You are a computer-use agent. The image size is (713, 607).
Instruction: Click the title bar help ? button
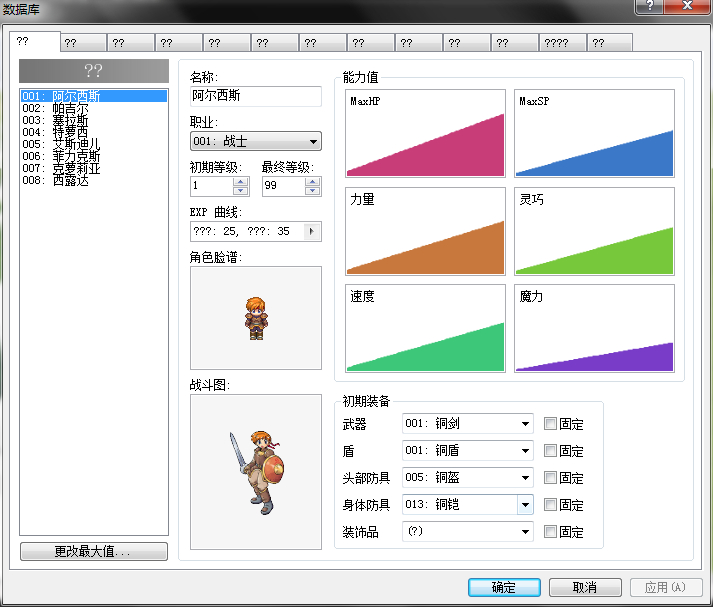649,6
